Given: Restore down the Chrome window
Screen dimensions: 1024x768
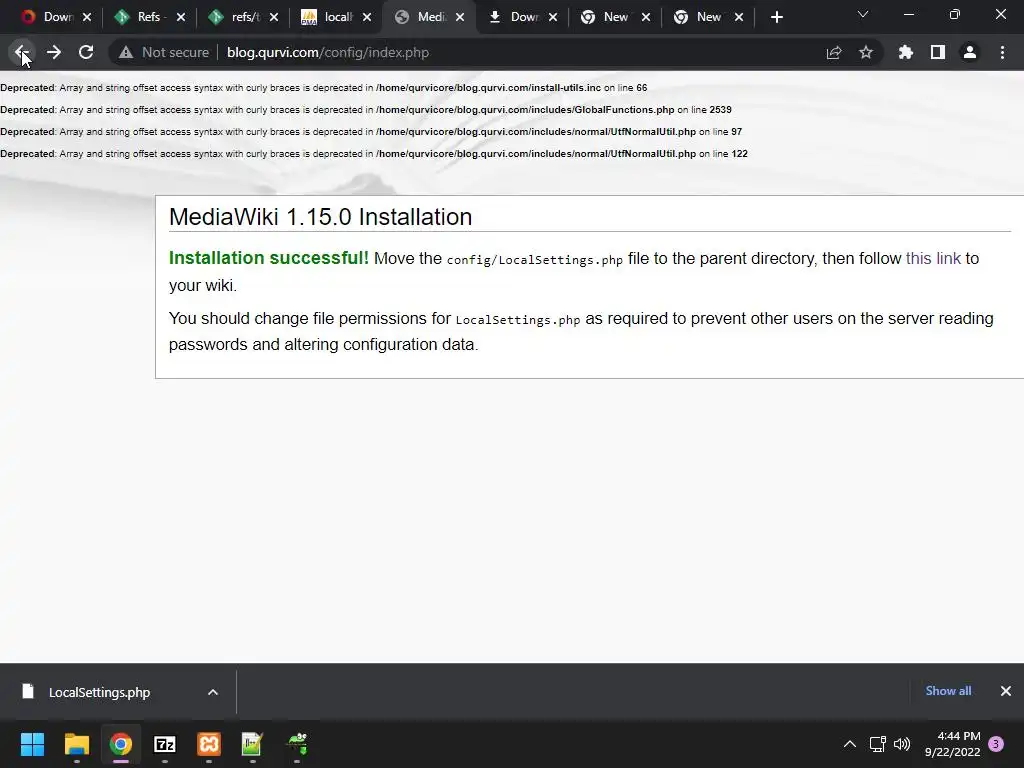Looking at the screenshot, I should pyautogui.click(x=955, y=14).
